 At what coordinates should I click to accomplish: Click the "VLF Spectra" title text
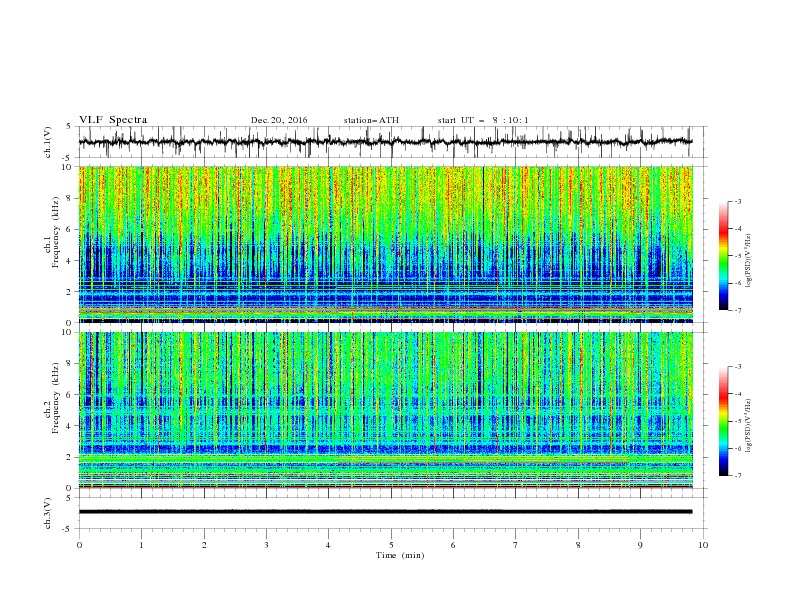113,120
